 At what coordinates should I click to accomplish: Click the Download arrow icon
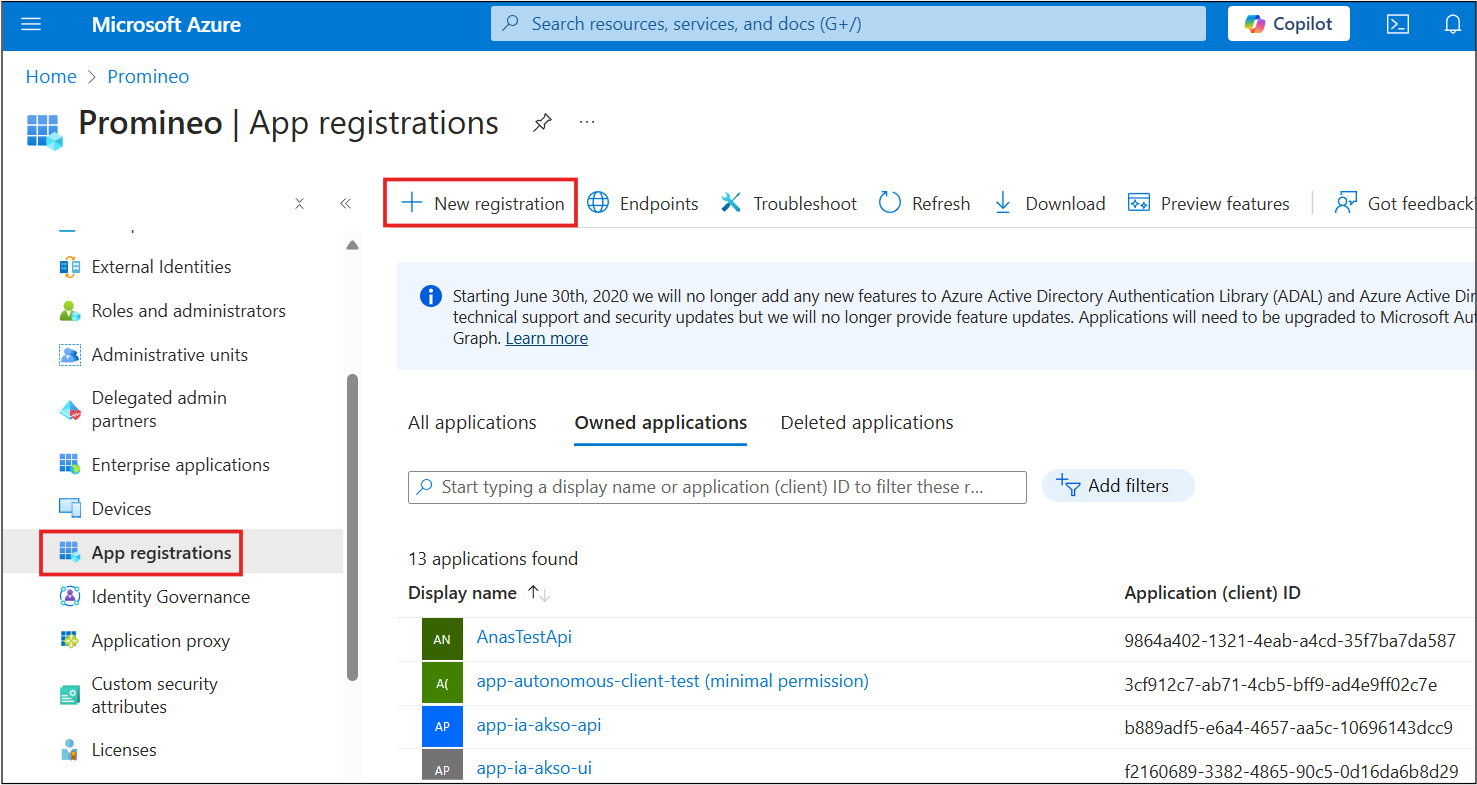coord(1003,203)
